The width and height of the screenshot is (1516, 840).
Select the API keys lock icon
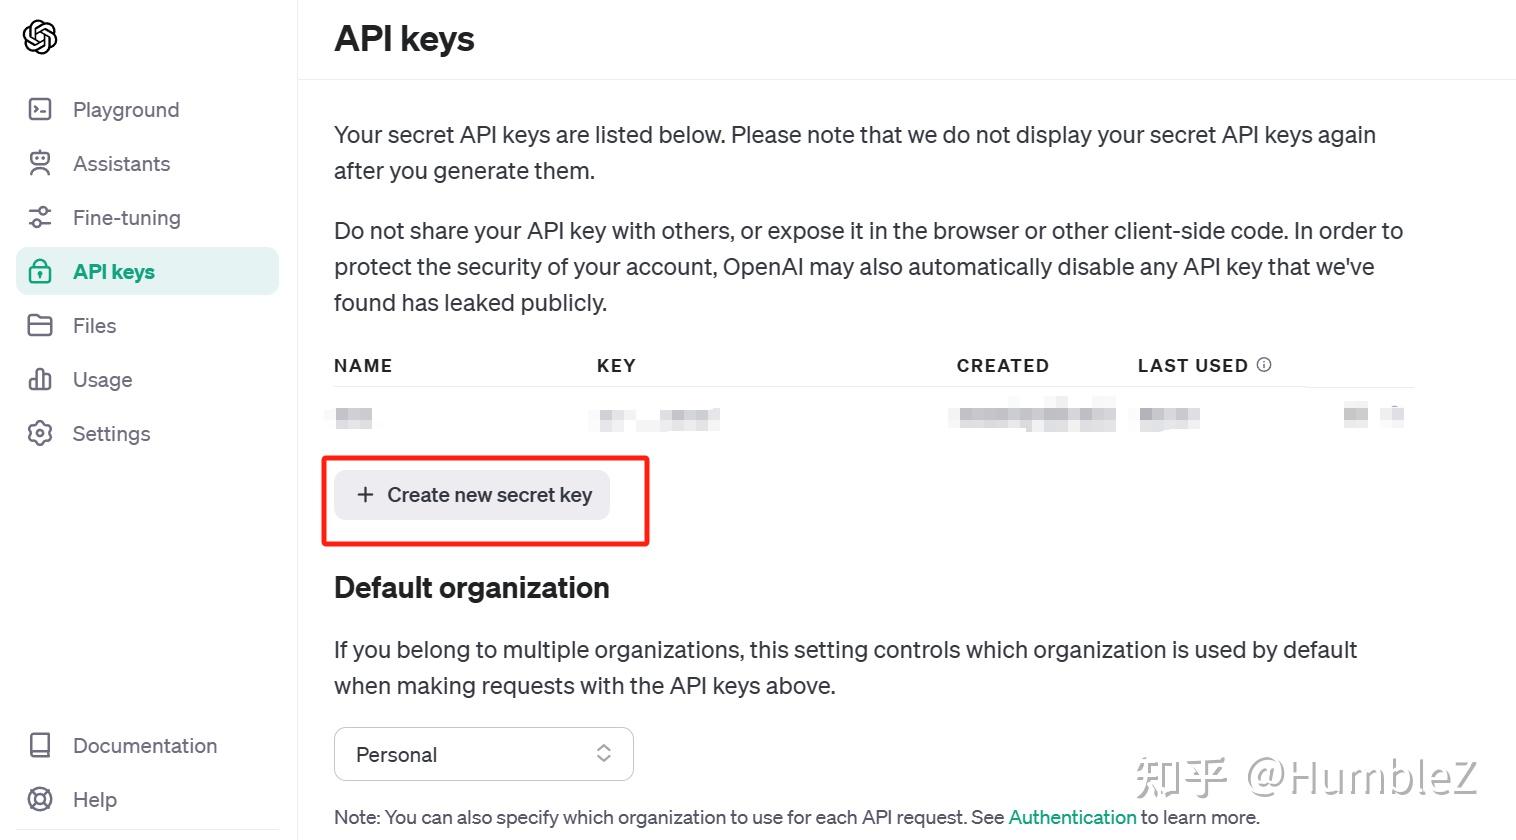point(40,270)
